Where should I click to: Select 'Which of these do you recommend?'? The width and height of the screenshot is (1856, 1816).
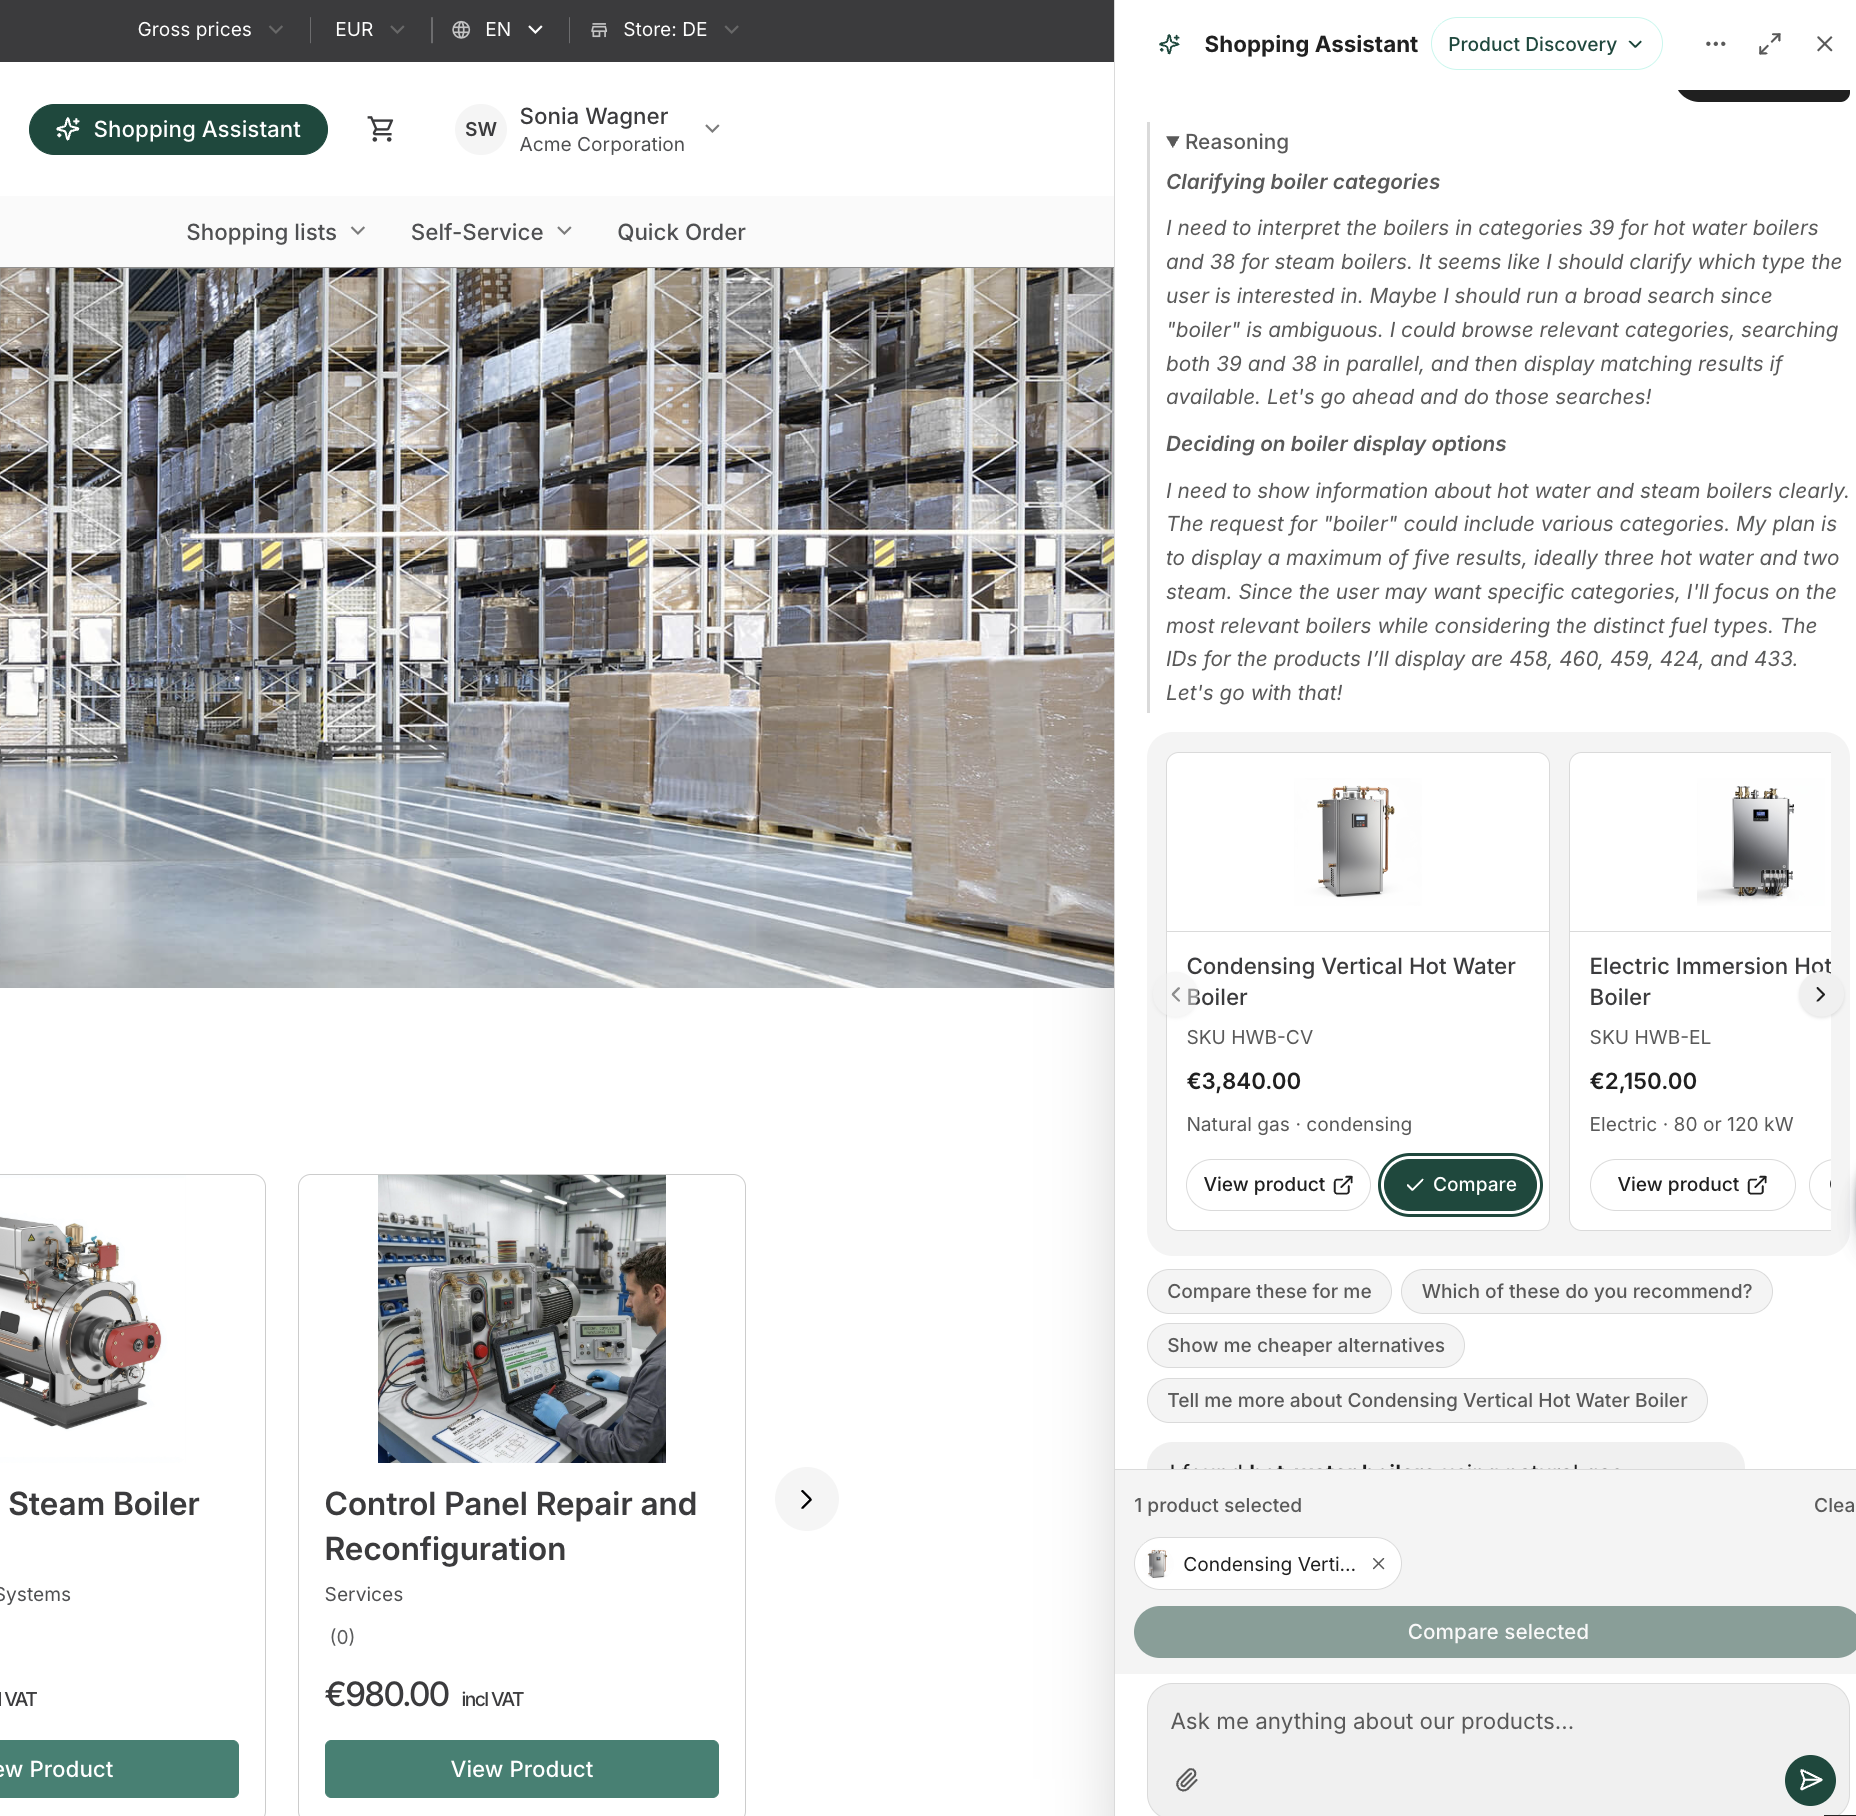pyautogui.click(x=1587, y=1292)
